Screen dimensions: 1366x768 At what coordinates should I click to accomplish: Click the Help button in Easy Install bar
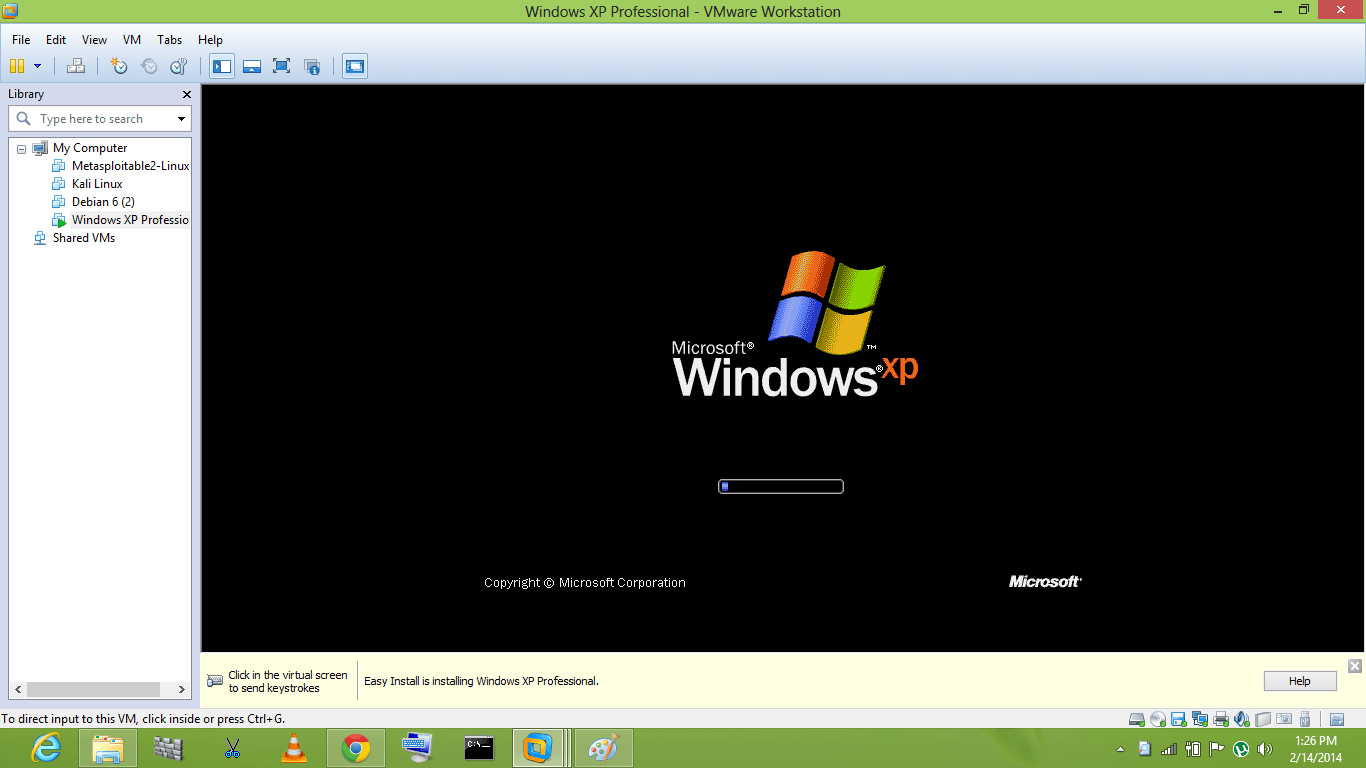[1299, 681]
